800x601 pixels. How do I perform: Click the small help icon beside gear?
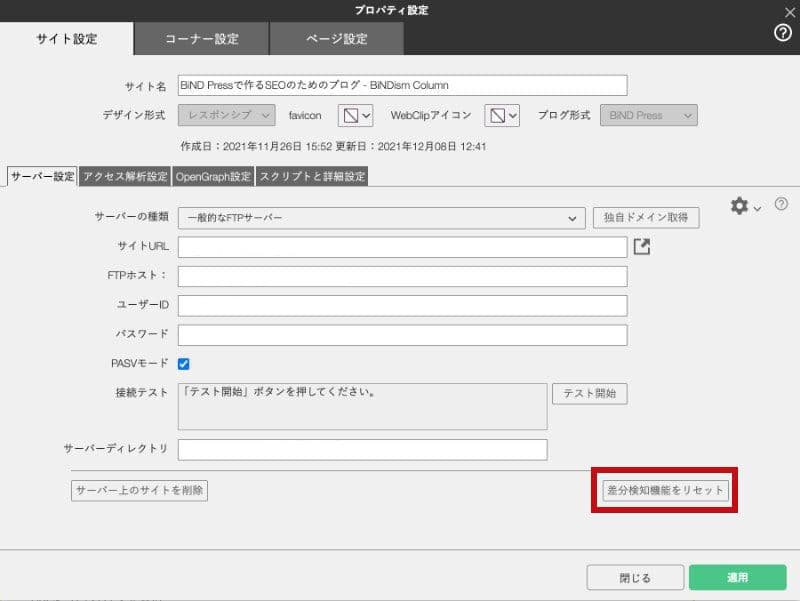(781, 204)
